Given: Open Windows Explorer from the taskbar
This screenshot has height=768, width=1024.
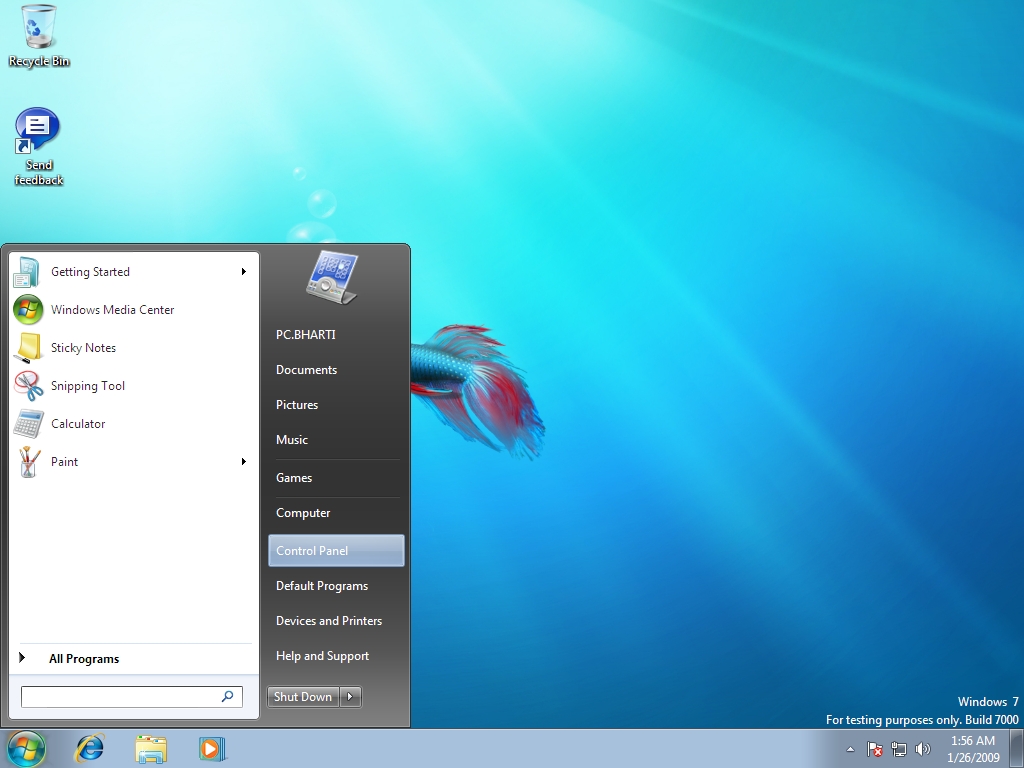Looking at the screenshot, I should pyautogui.click(x=151, y=748).
